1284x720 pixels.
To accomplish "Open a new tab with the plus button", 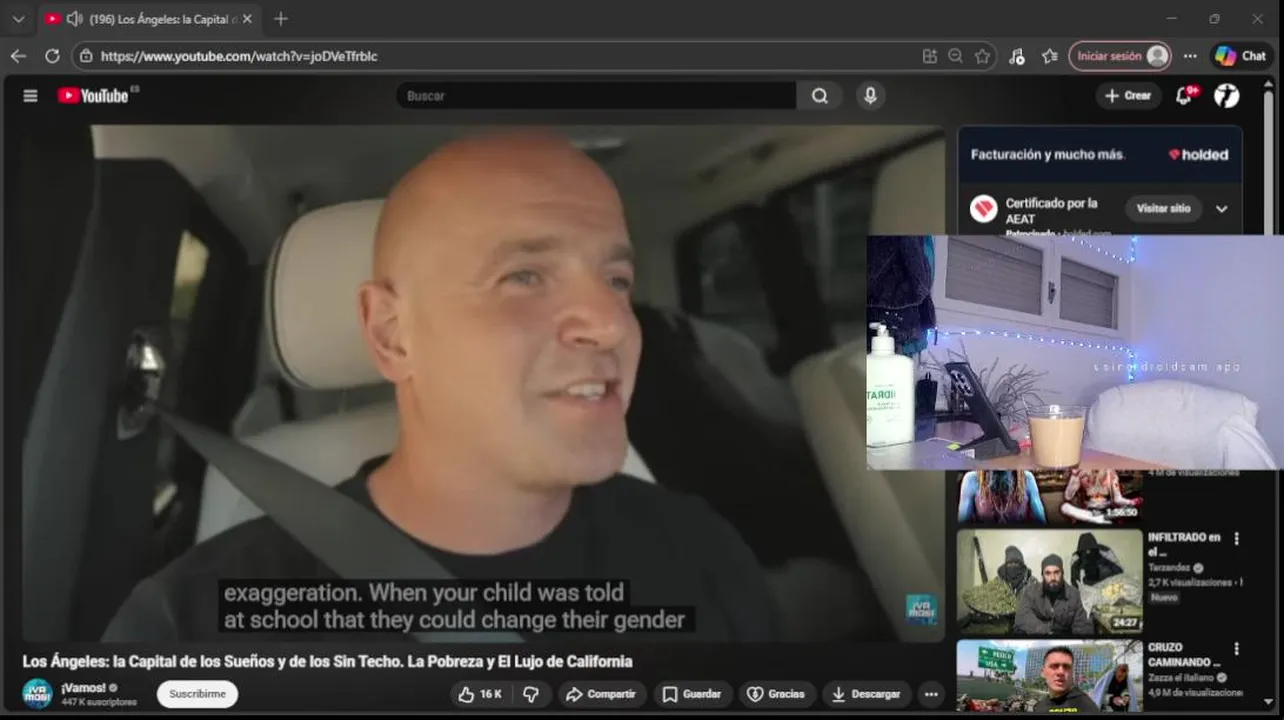I will 281,19.
